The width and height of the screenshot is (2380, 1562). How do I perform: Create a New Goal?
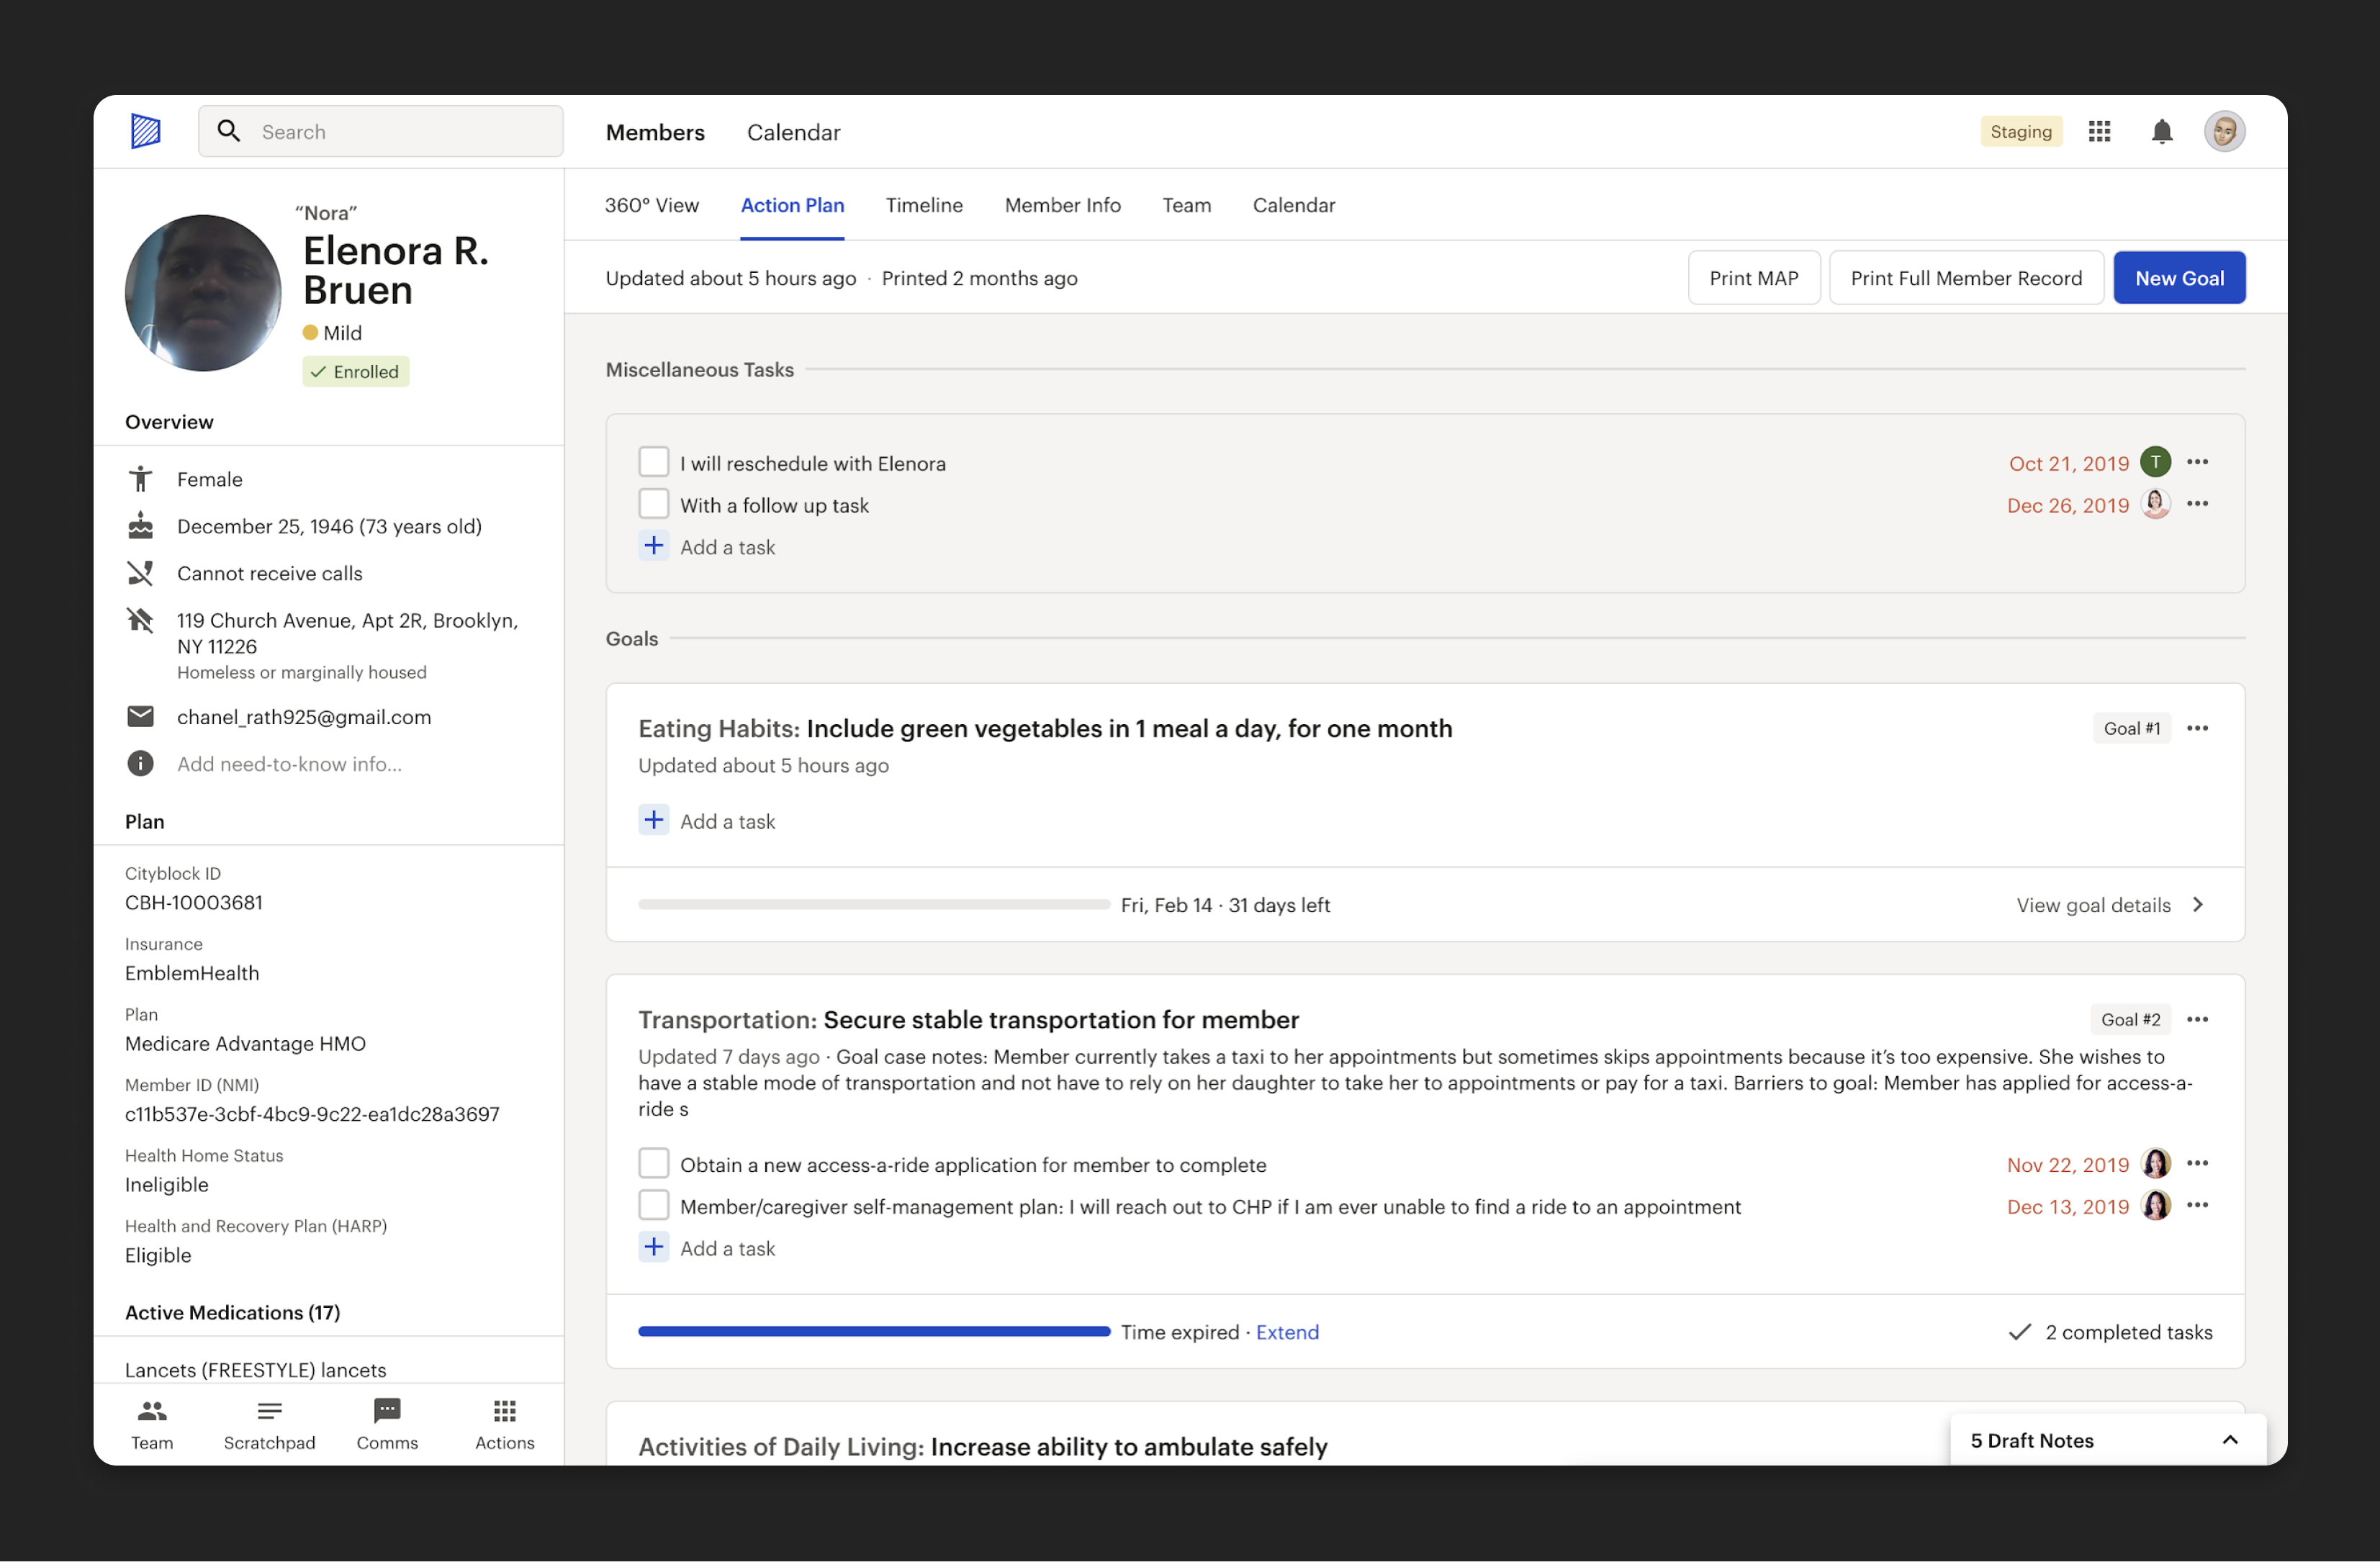point(2179,278)
